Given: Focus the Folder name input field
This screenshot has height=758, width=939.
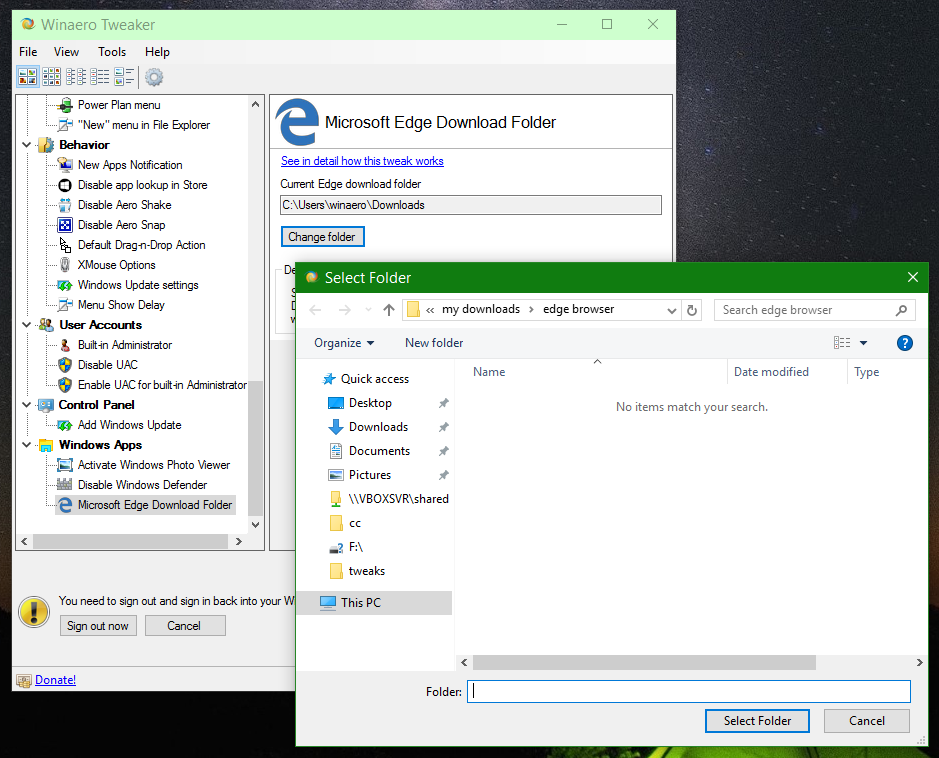Looking at the screenshot, I should pyautogui.click(x=688, y=691).
